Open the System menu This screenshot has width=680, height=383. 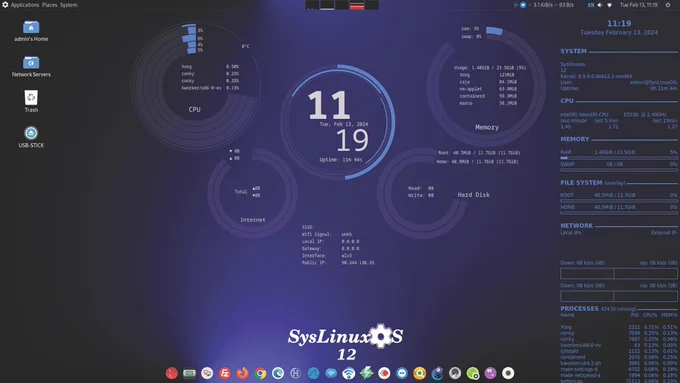tap(69, 5)
